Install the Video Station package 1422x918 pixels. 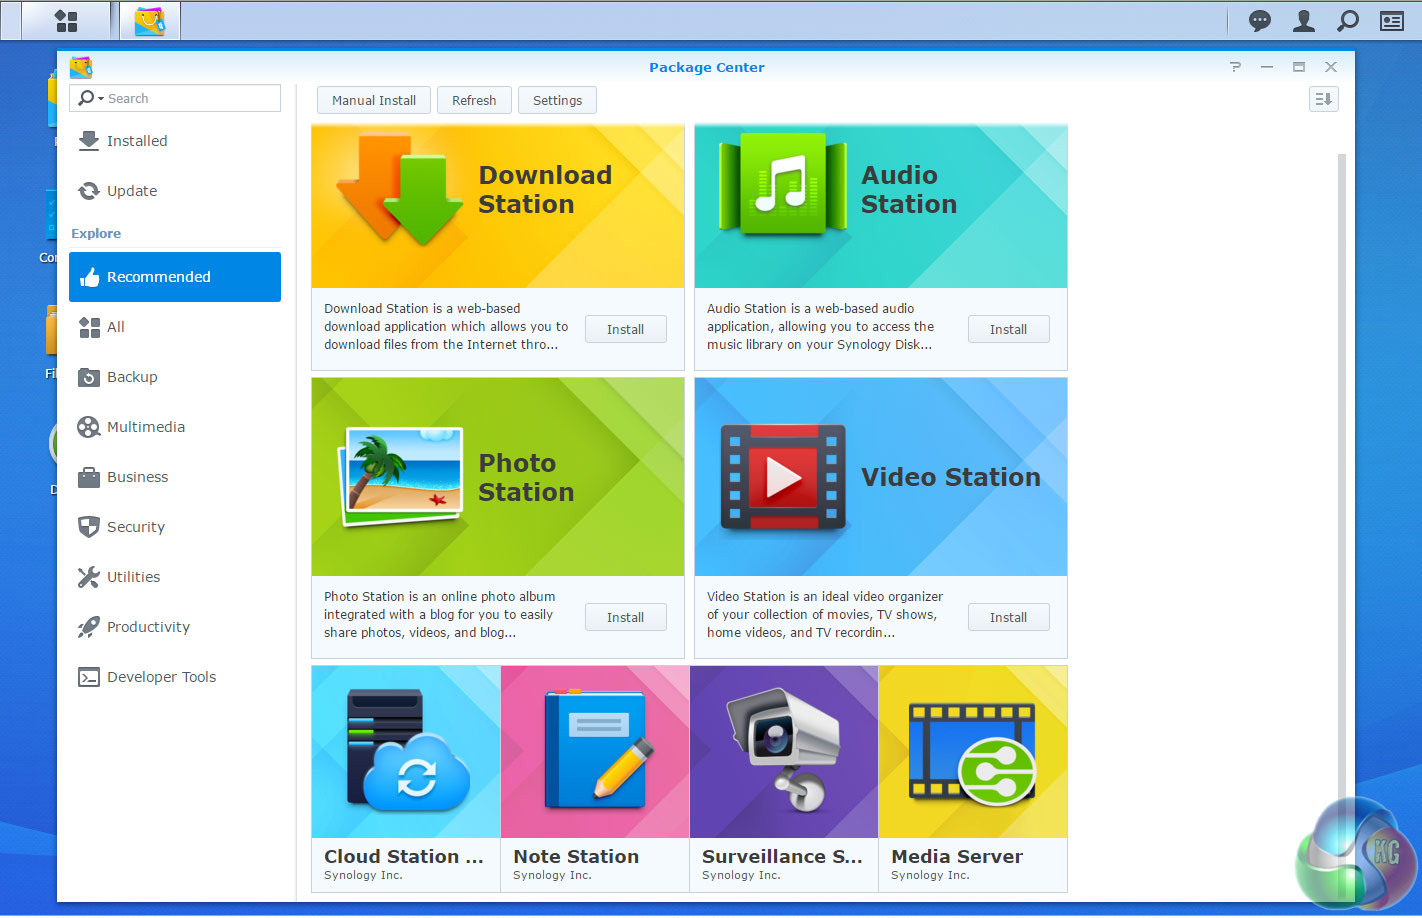click(1008, 617)
